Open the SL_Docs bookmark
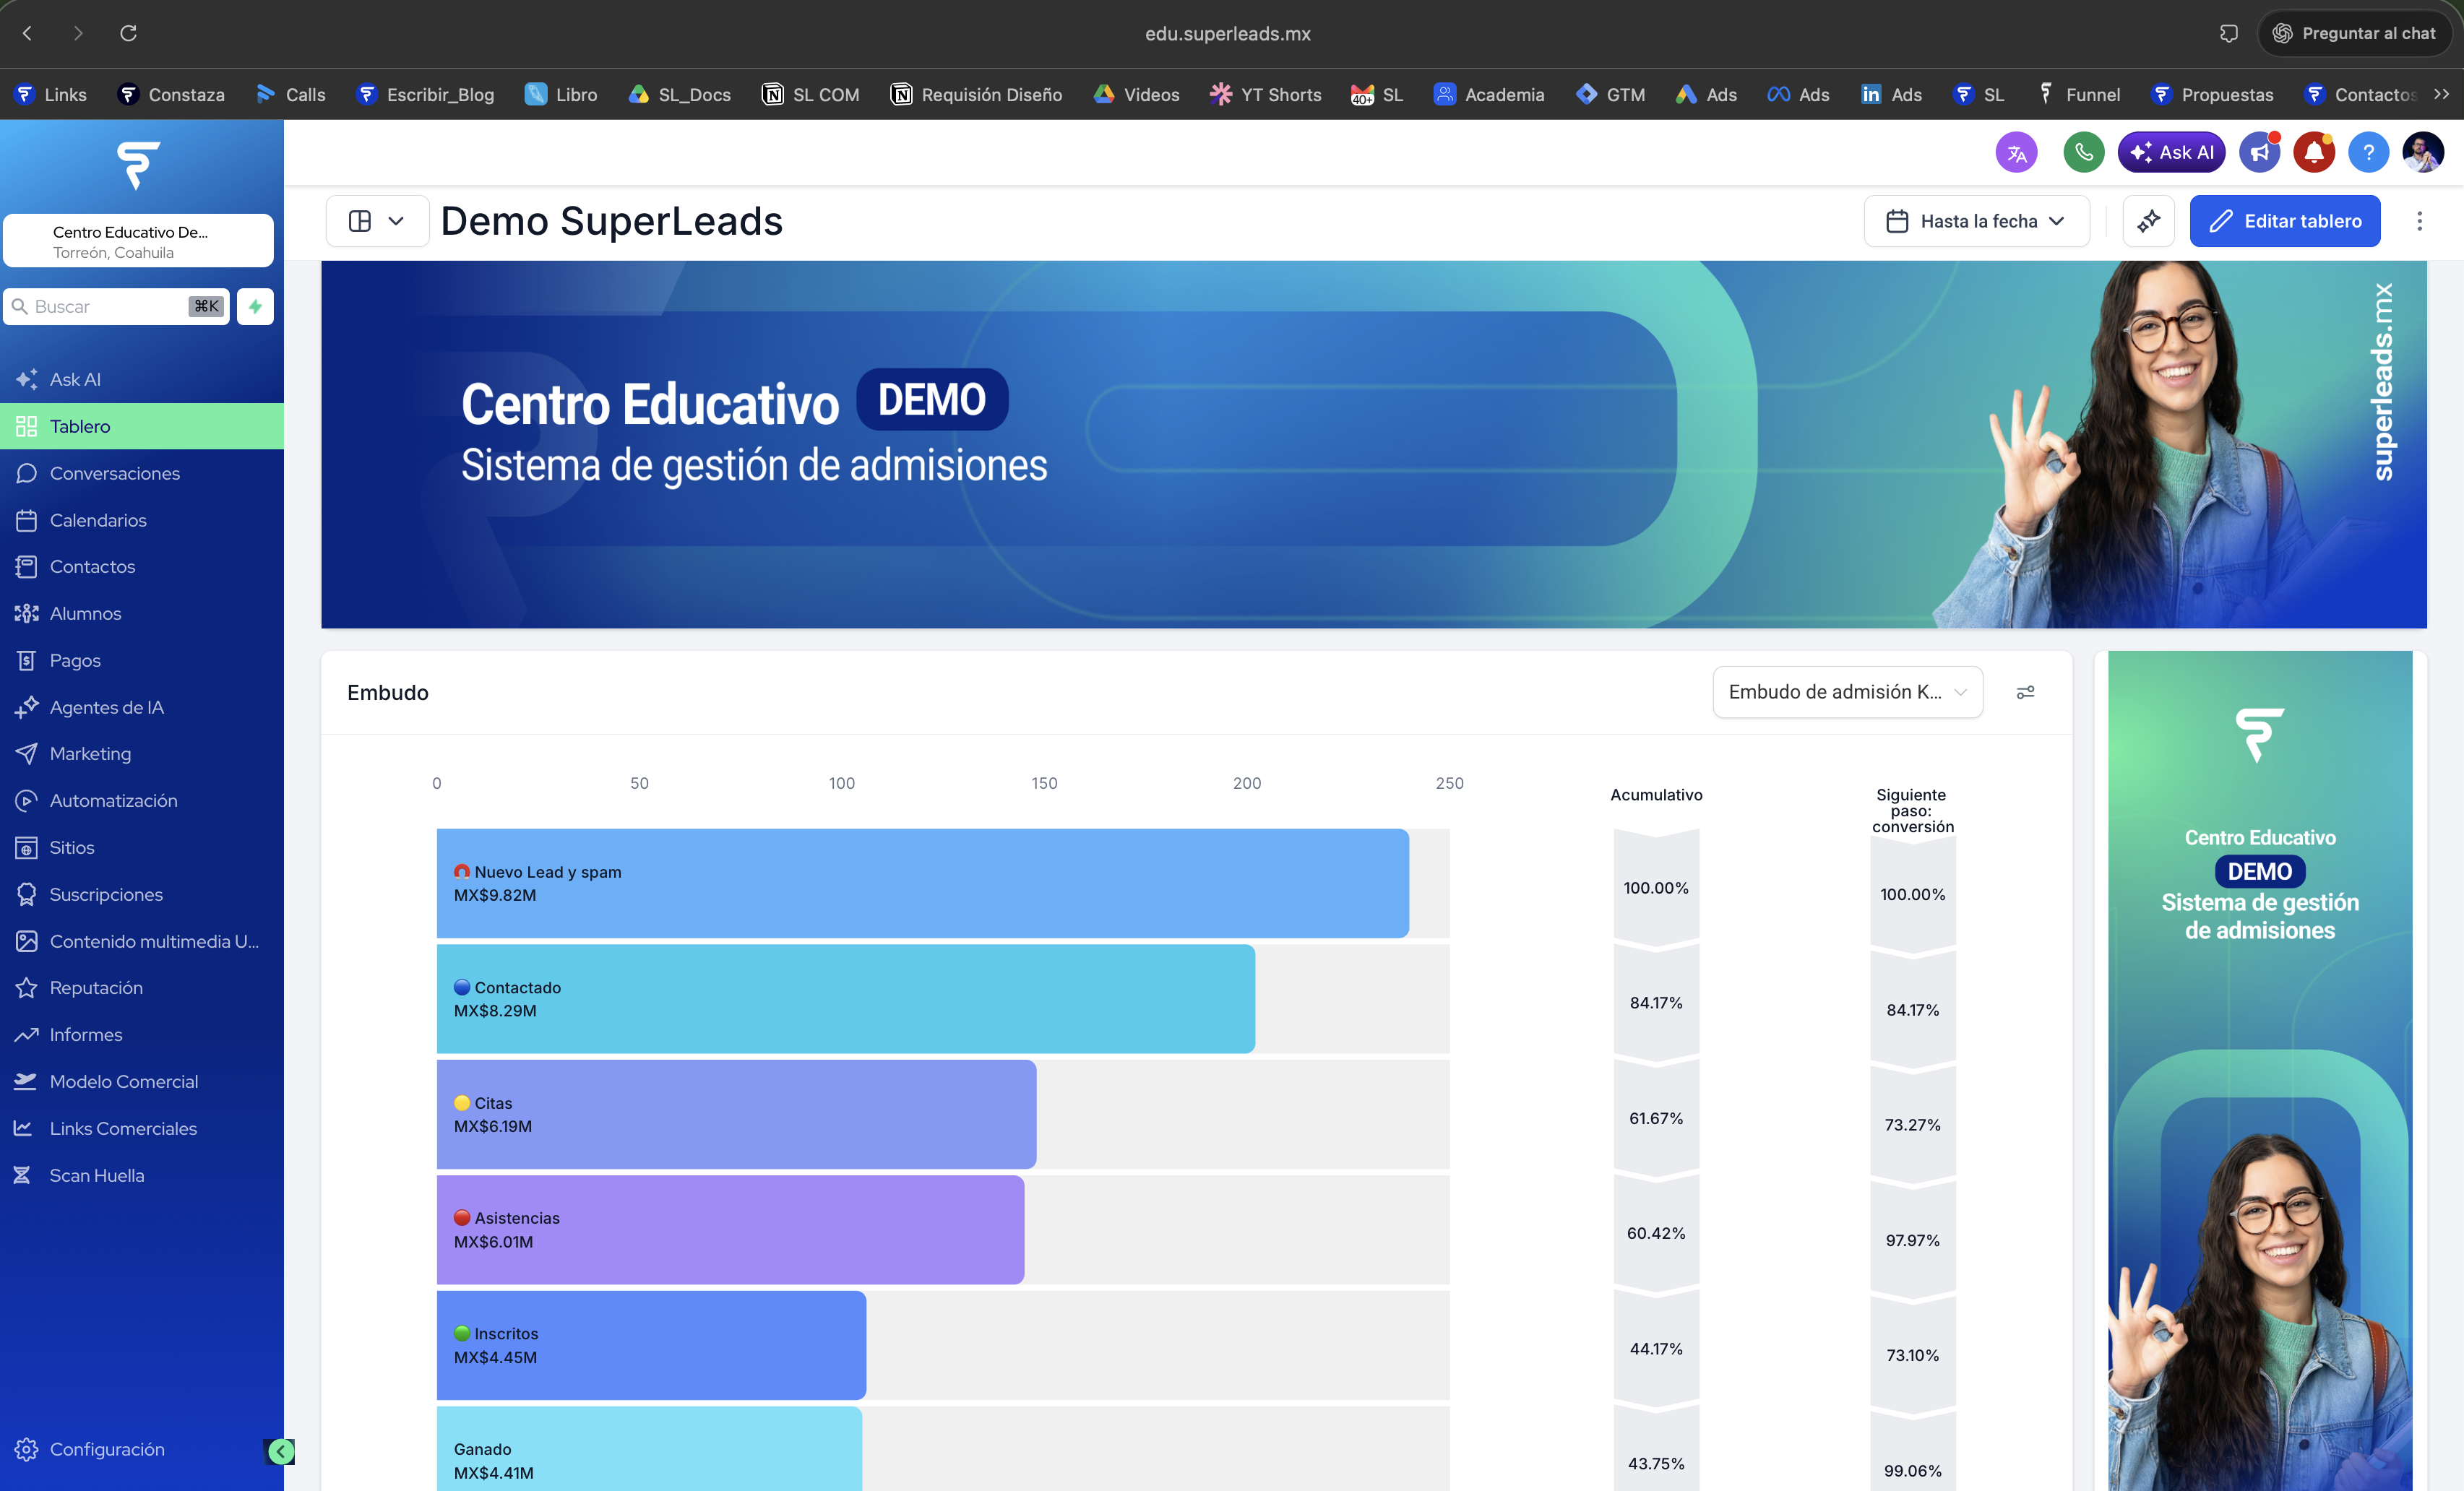 [x=679, y=94]
